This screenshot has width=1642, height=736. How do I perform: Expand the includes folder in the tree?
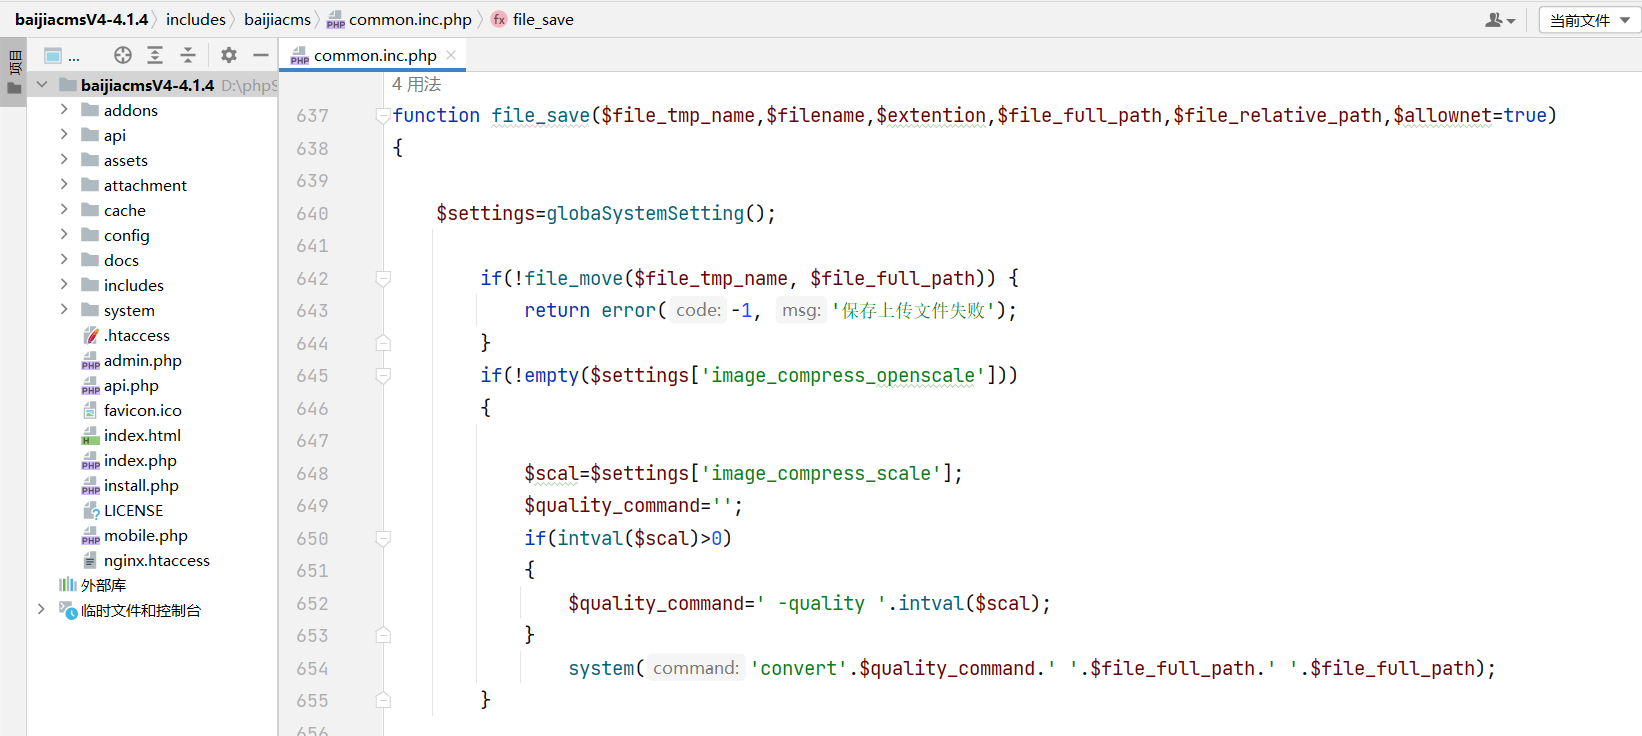[x=64, y=284]
